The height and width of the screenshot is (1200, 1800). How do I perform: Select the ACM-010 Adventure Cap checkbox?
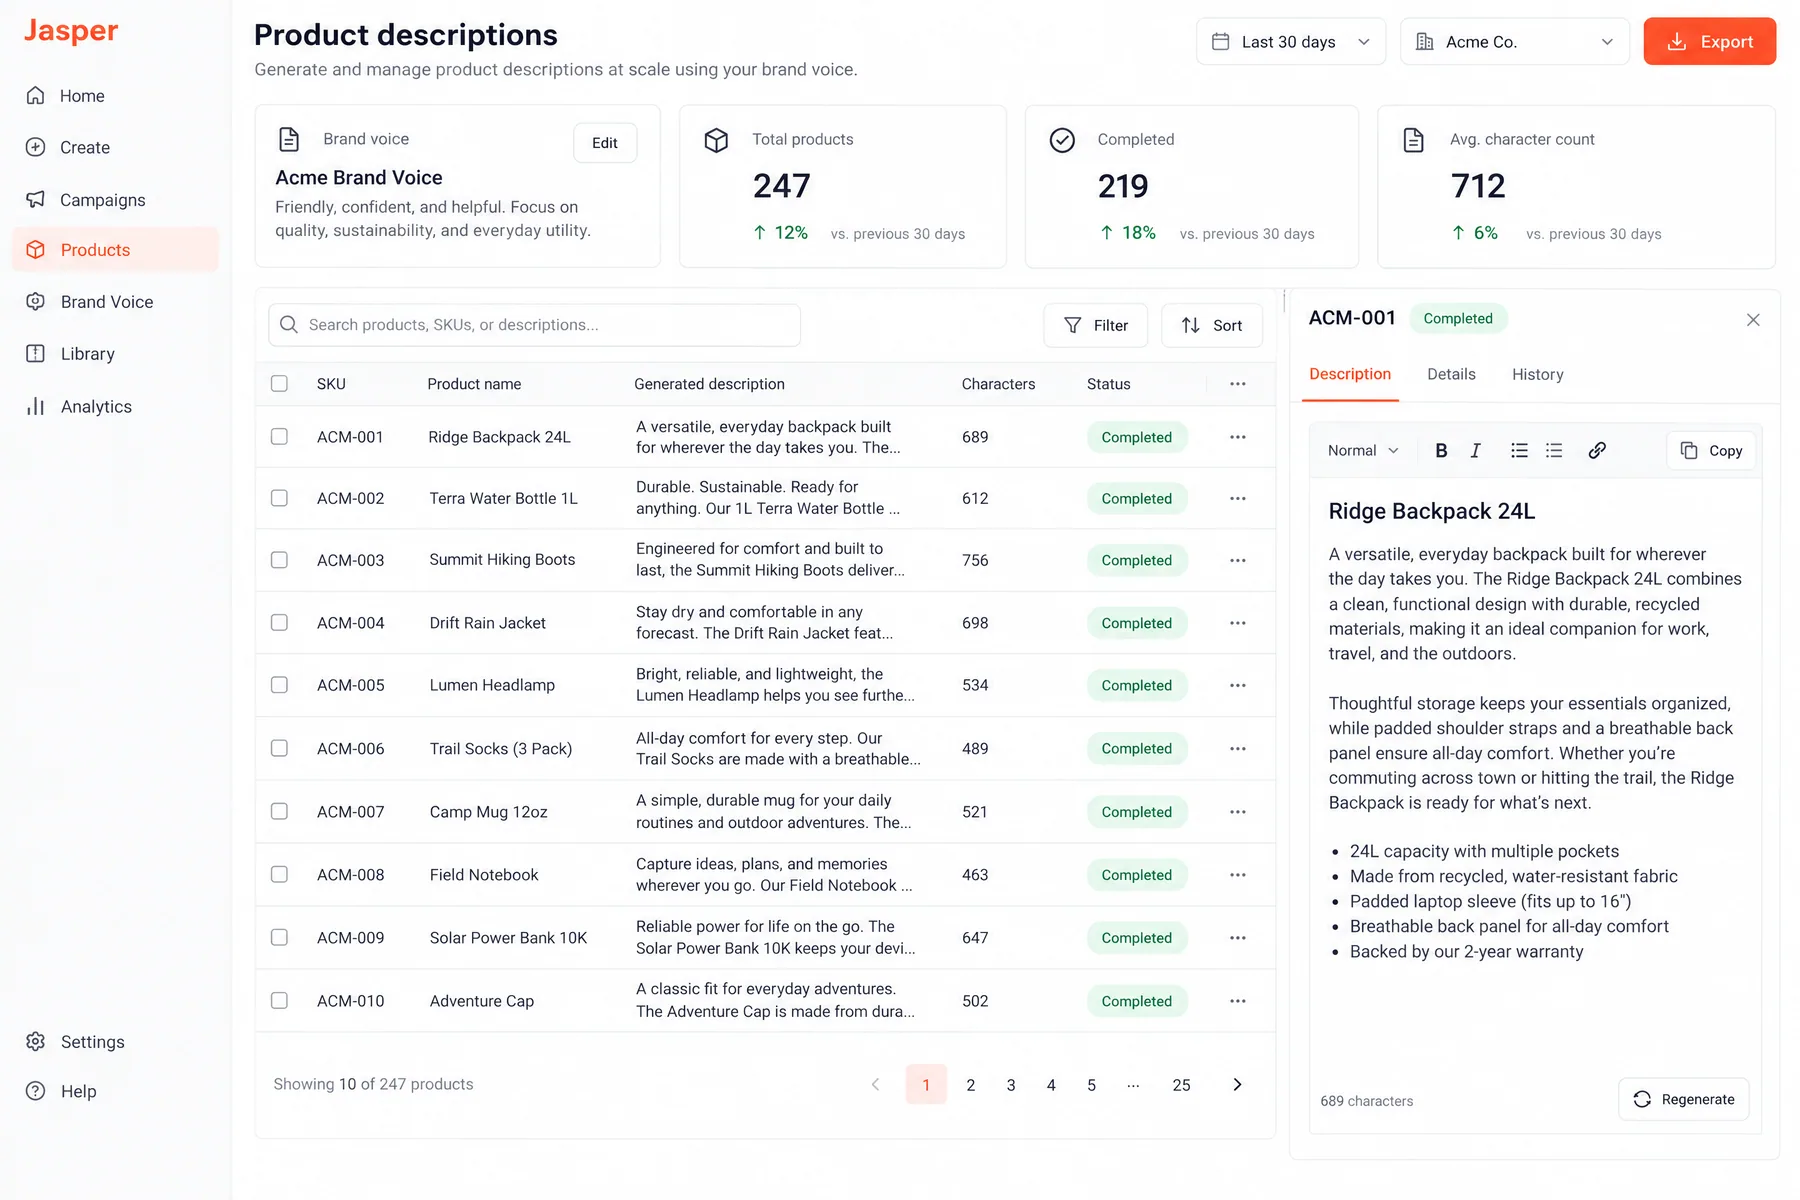279,1001
